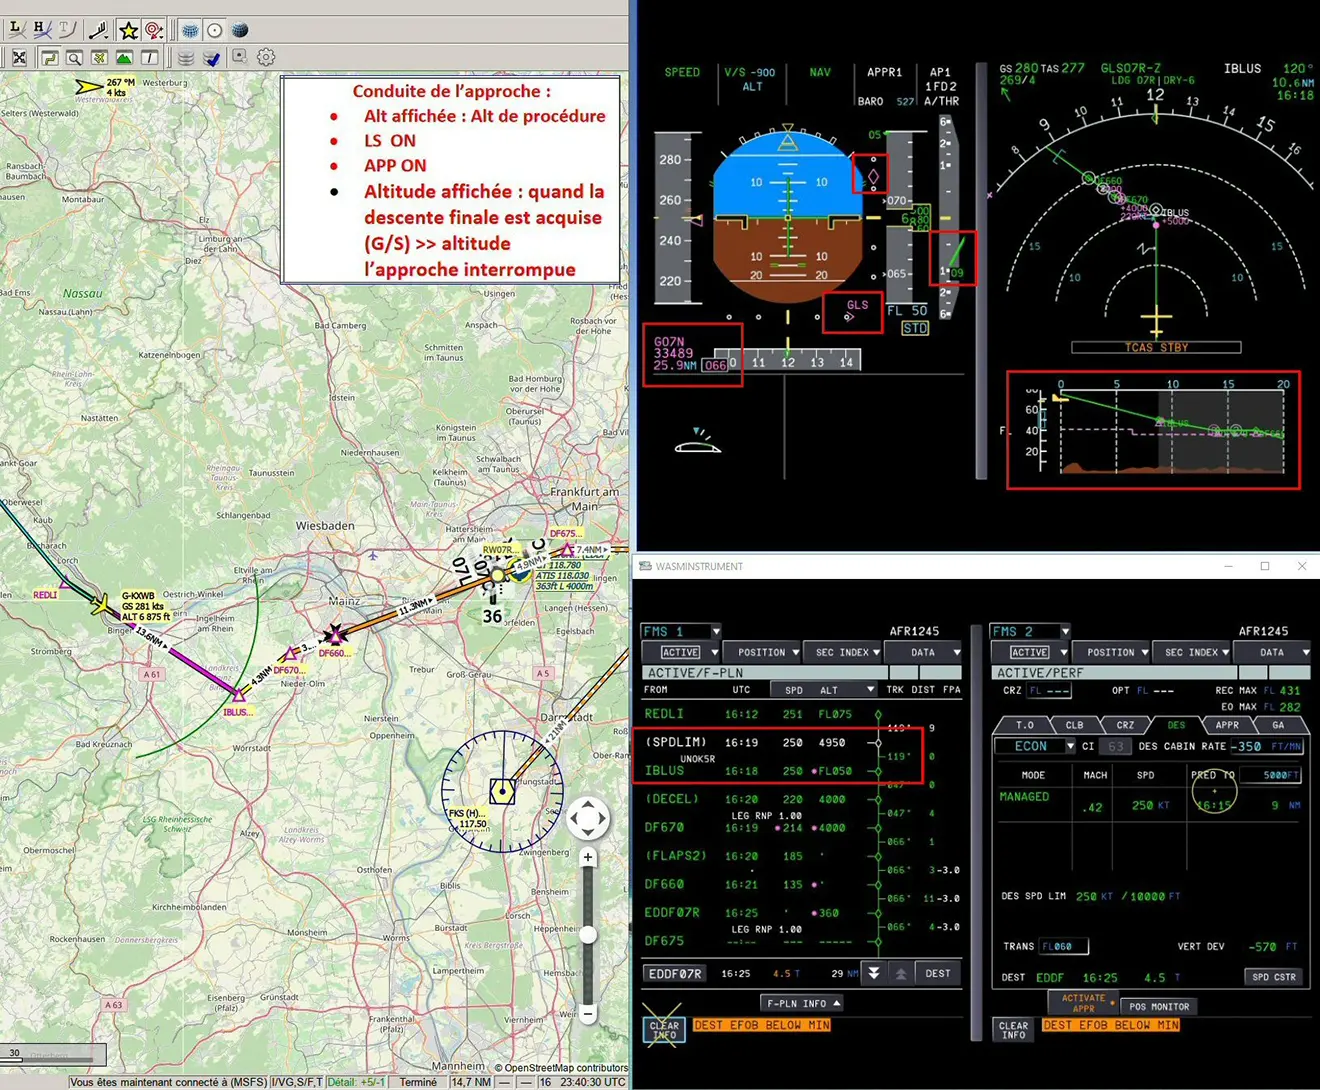Click the SPD CSTR button

1274,977
